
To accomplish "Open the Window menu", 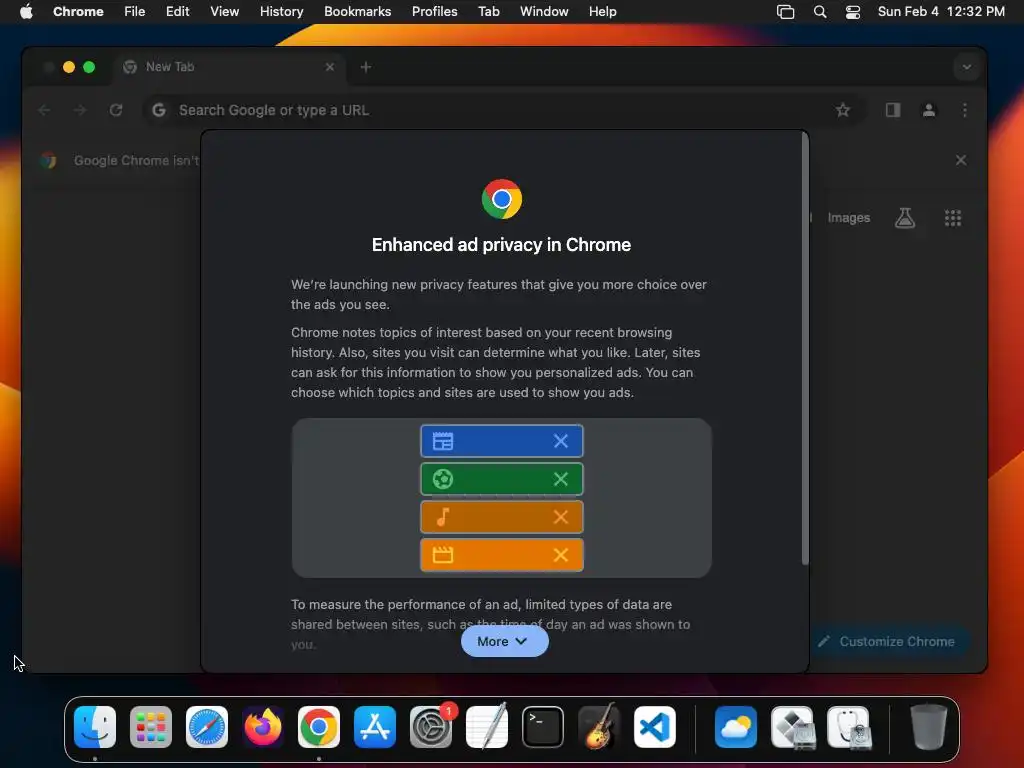I will 544,11.
